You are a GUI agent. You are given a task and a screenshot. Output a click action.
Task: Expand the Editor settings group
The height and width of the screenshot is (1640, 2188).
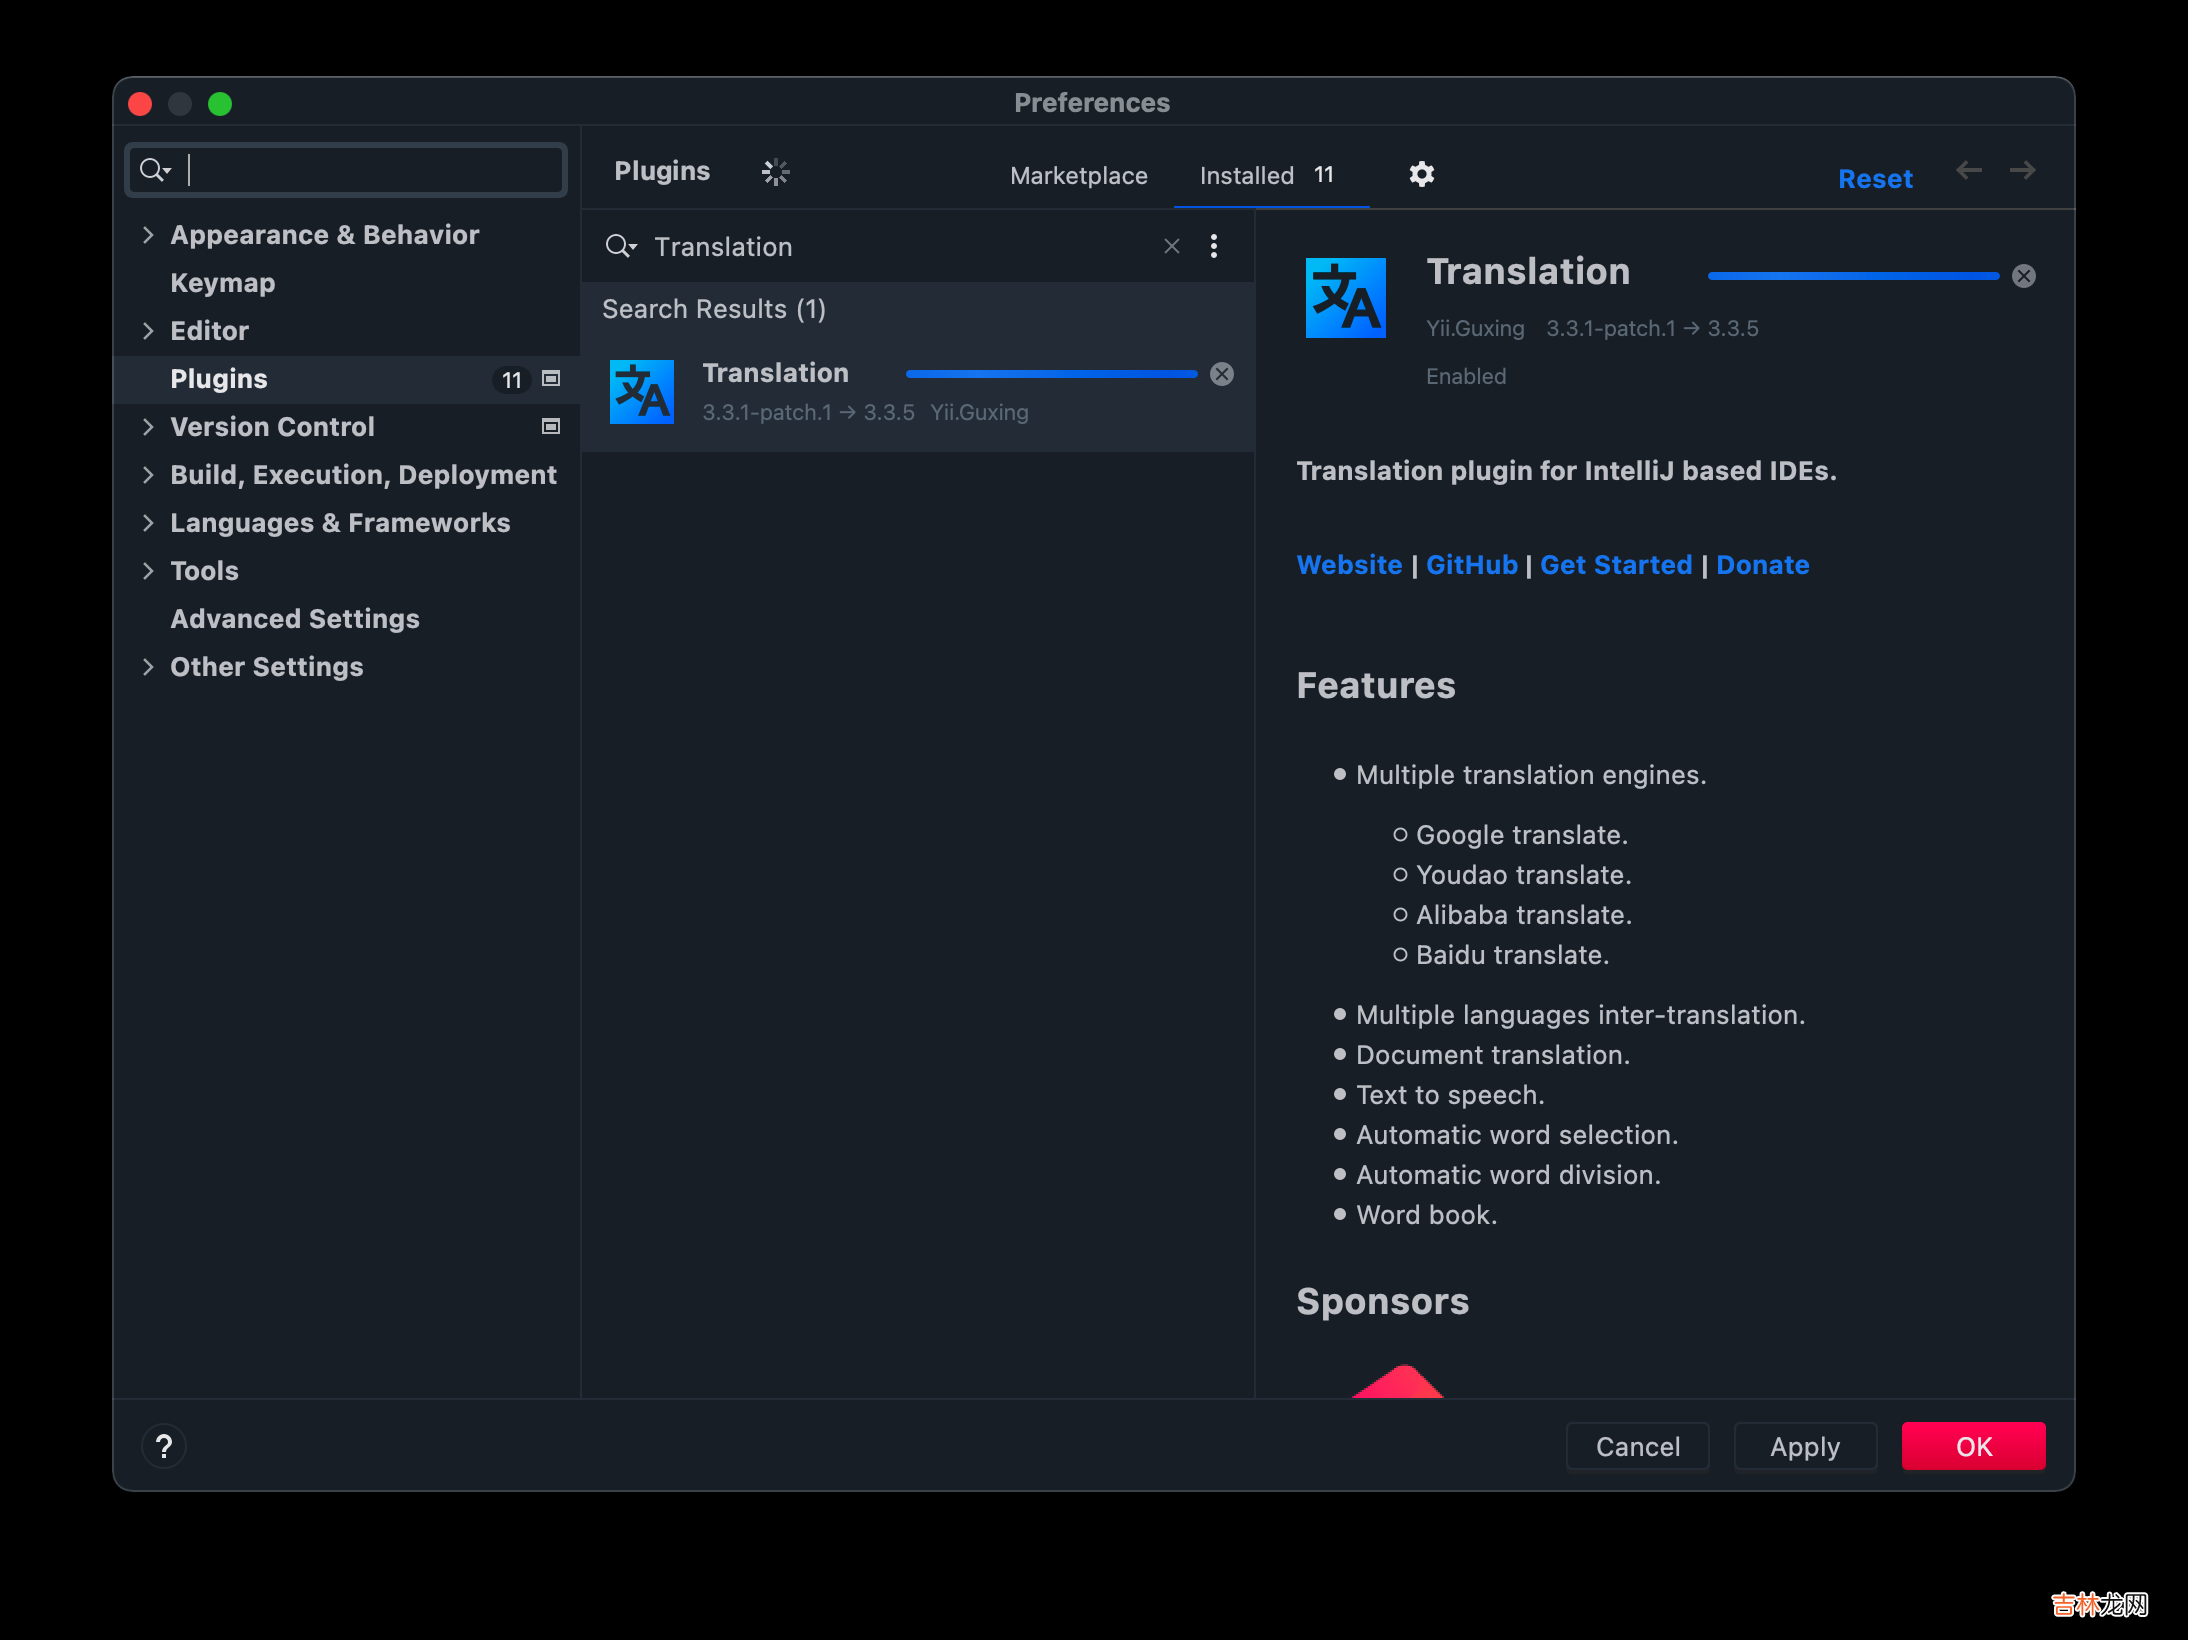click(148, 330)
